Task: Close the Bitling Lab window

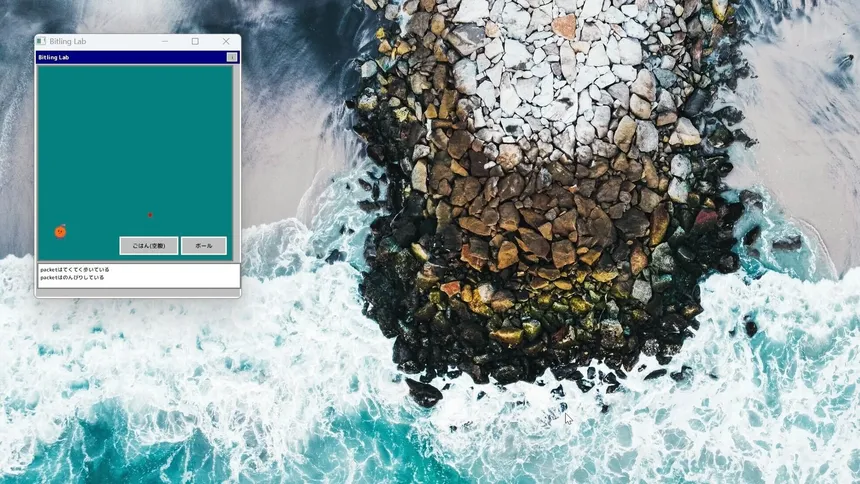Action: [x=226, y=41]
